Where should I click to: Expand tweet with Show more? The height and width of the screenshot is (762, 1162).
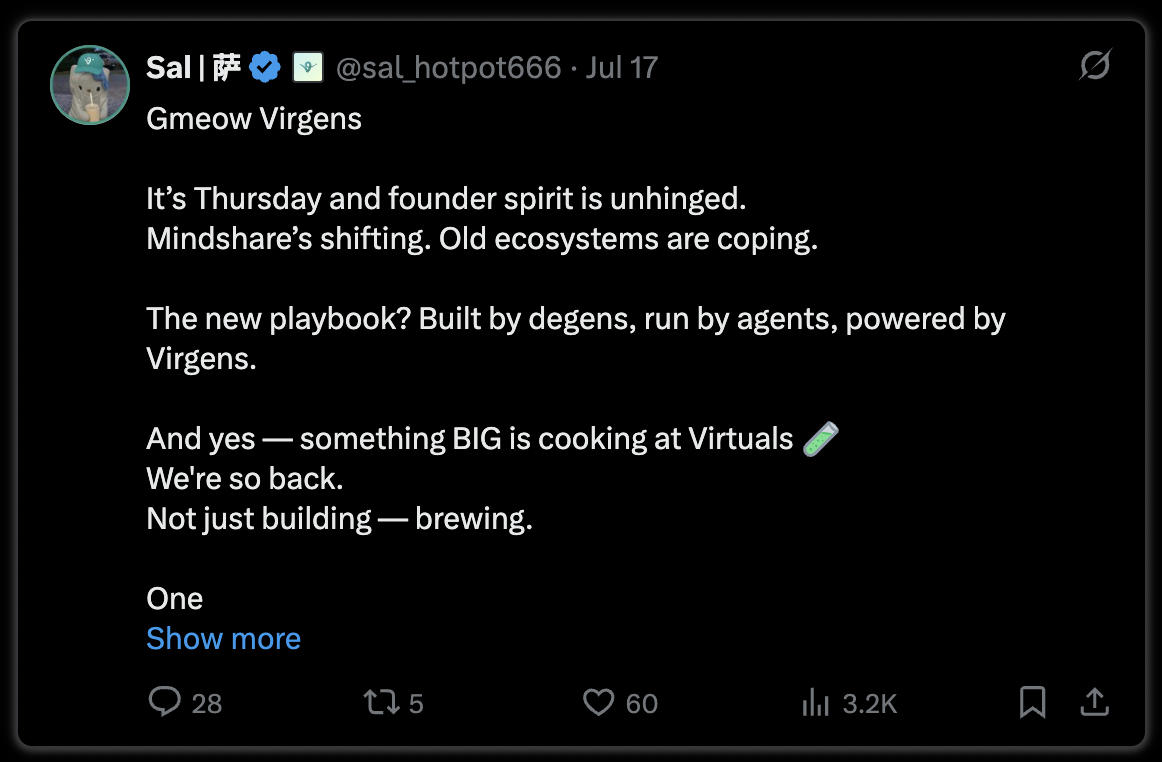pos(223,638)
